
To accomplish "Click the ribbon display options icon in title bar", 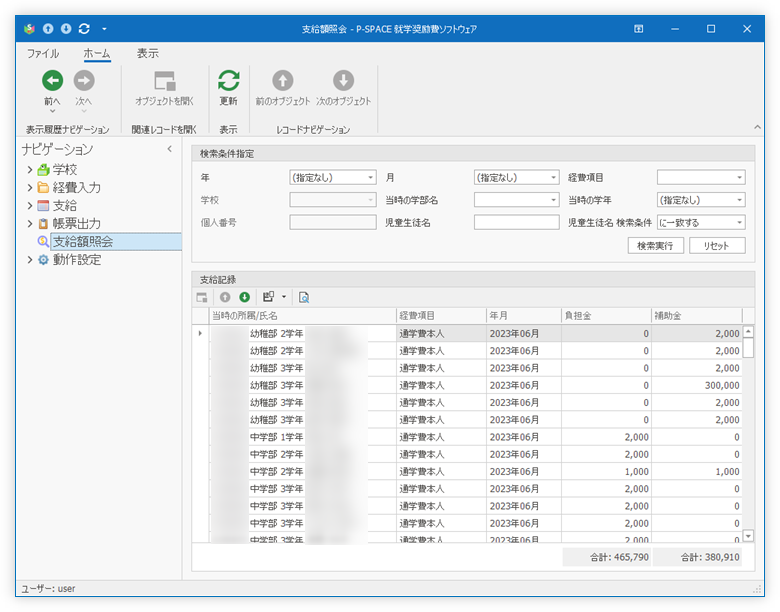I will pyautogui.click(x=638, y=29).
